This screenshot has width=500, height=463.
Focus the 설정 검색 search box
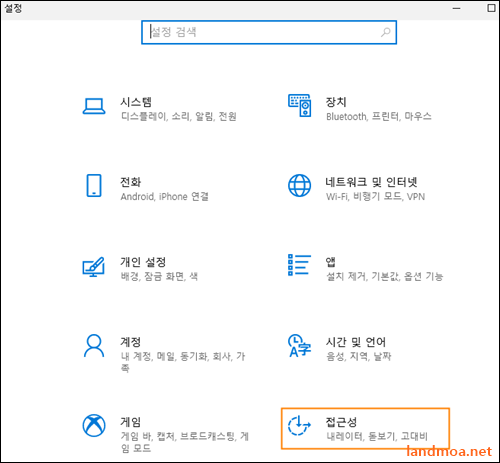click(x=269, y=32)
